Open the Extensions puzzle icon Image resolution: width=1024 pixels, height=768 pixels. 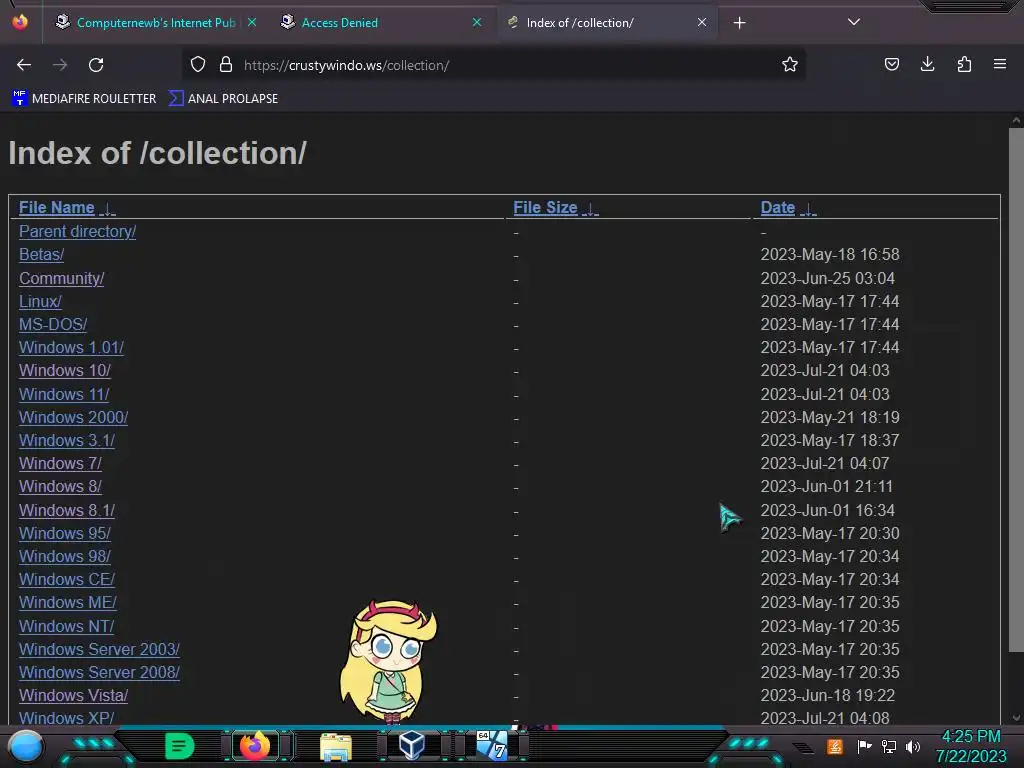tap(964, 65)
